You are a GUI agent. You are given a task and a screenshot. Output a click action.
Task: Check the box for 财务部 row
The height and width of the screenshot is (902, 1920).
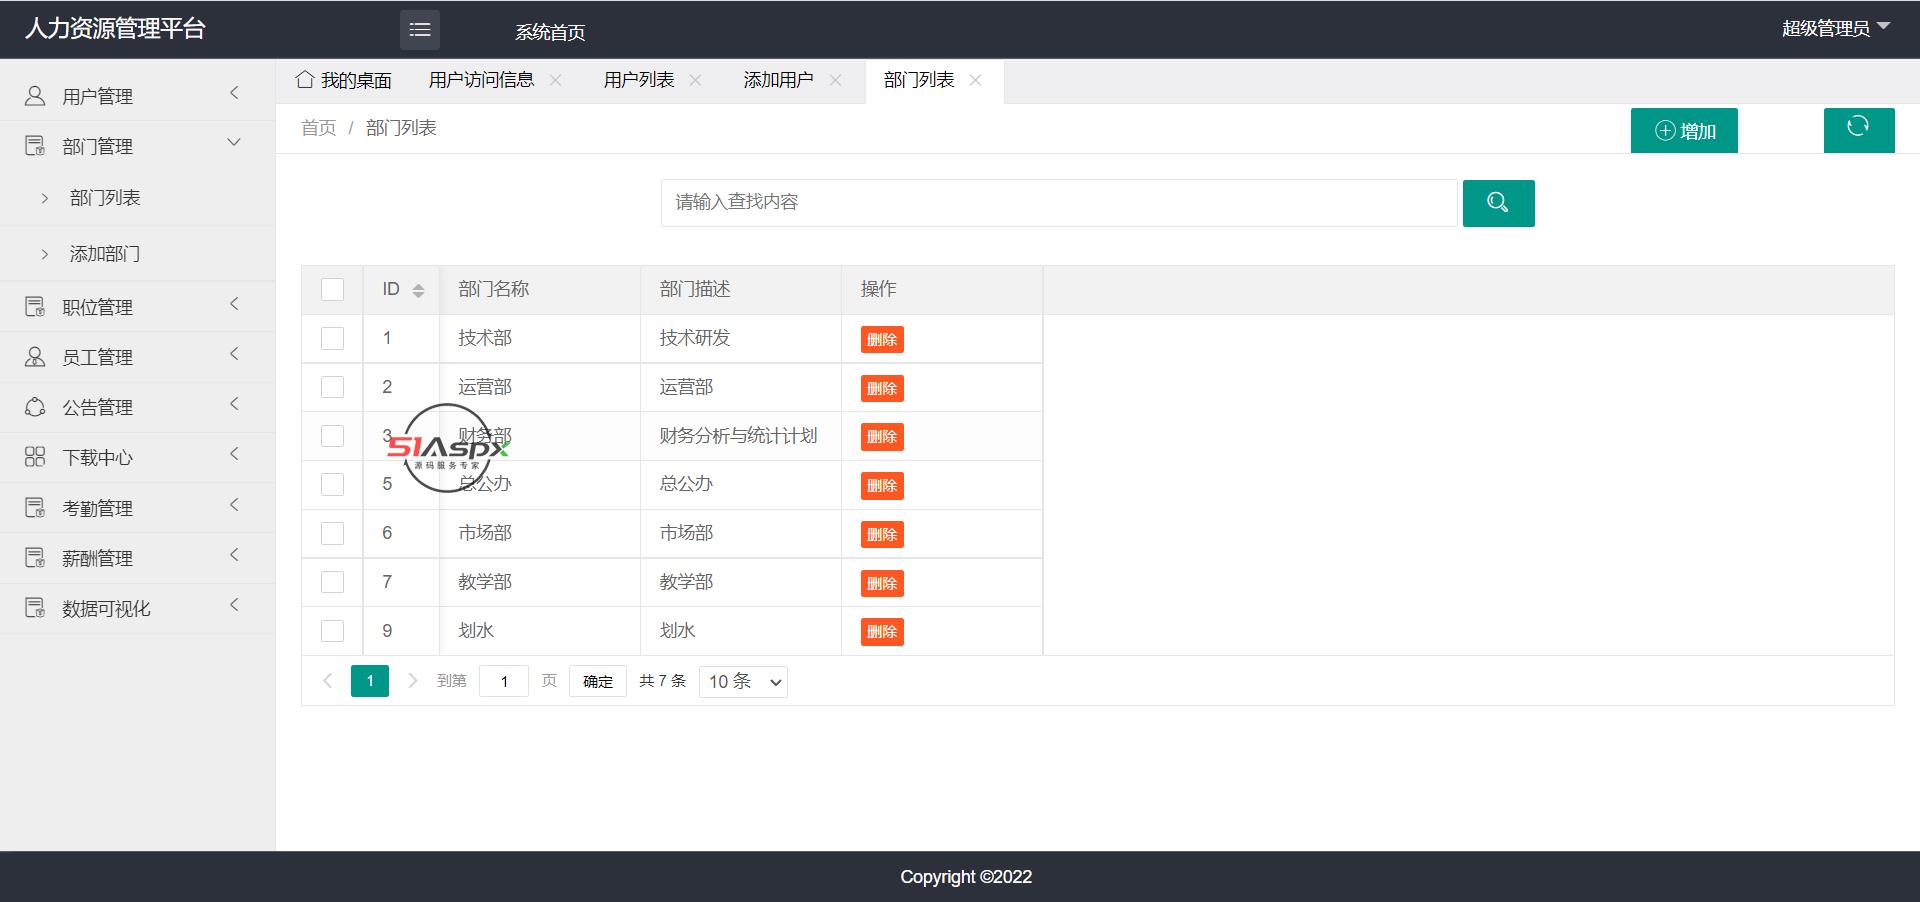click(x=332, y=436)
